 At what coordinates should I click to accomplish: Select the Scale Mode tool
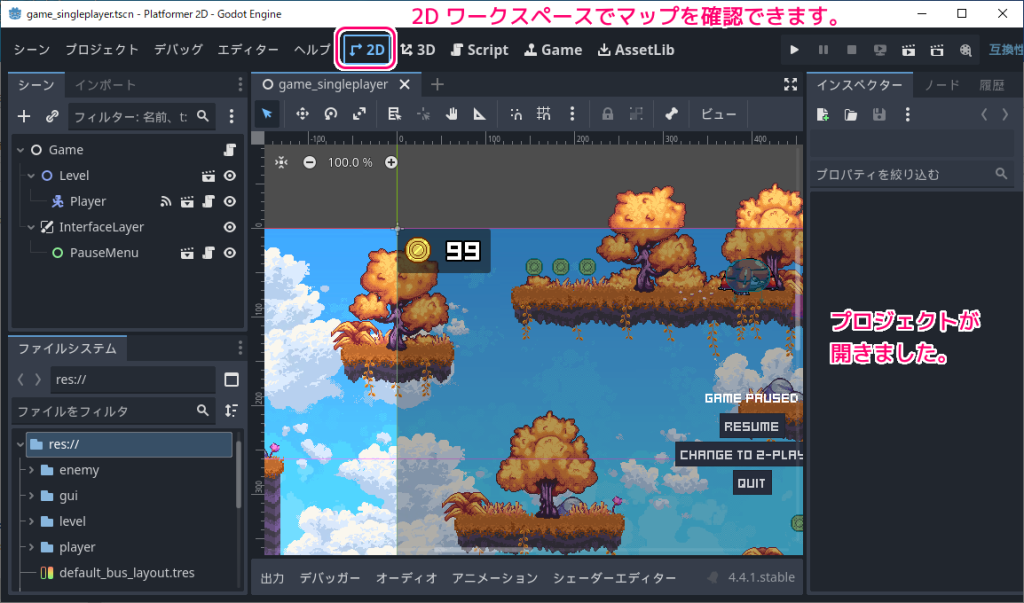point(359,114)
